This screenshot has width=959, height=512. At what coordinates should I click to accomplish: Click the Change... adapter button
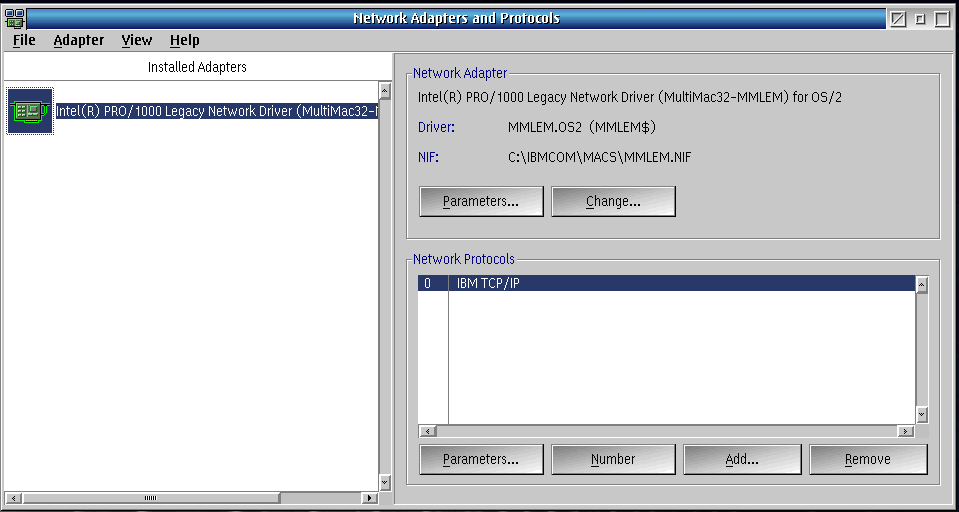pos(613,201)
